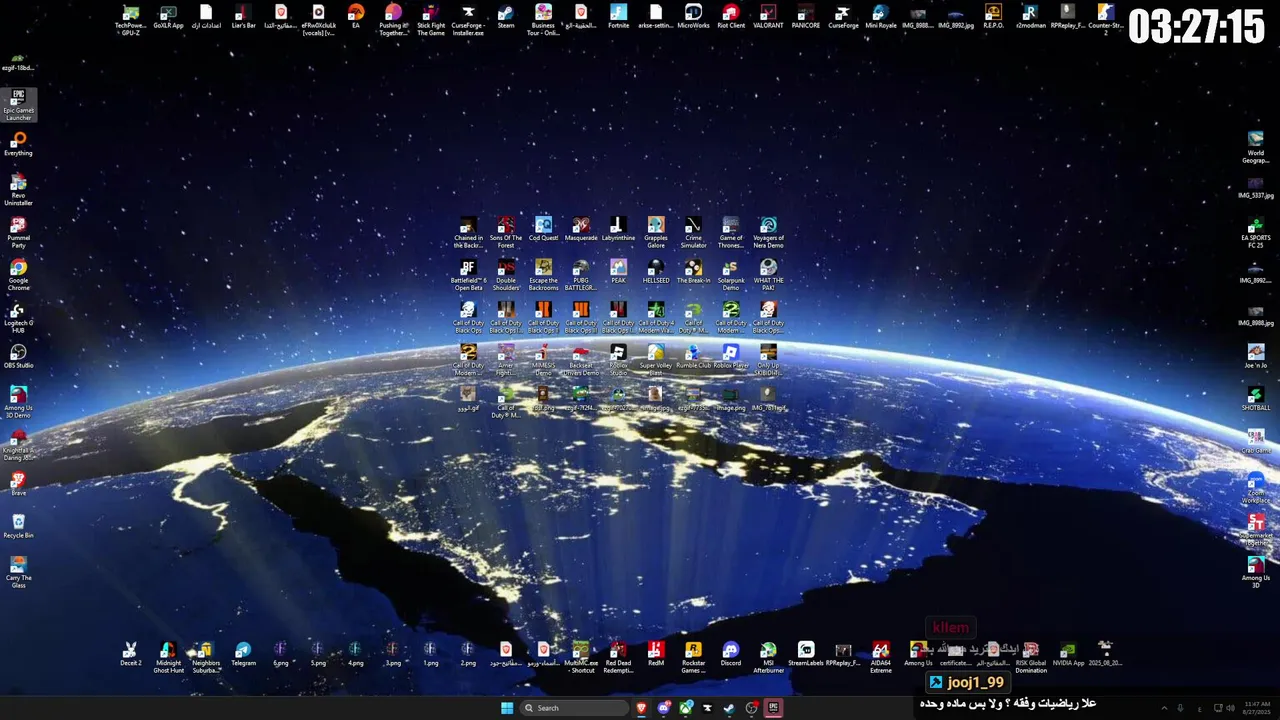Open Grapples Galore game icon

[x=656, y=232]
